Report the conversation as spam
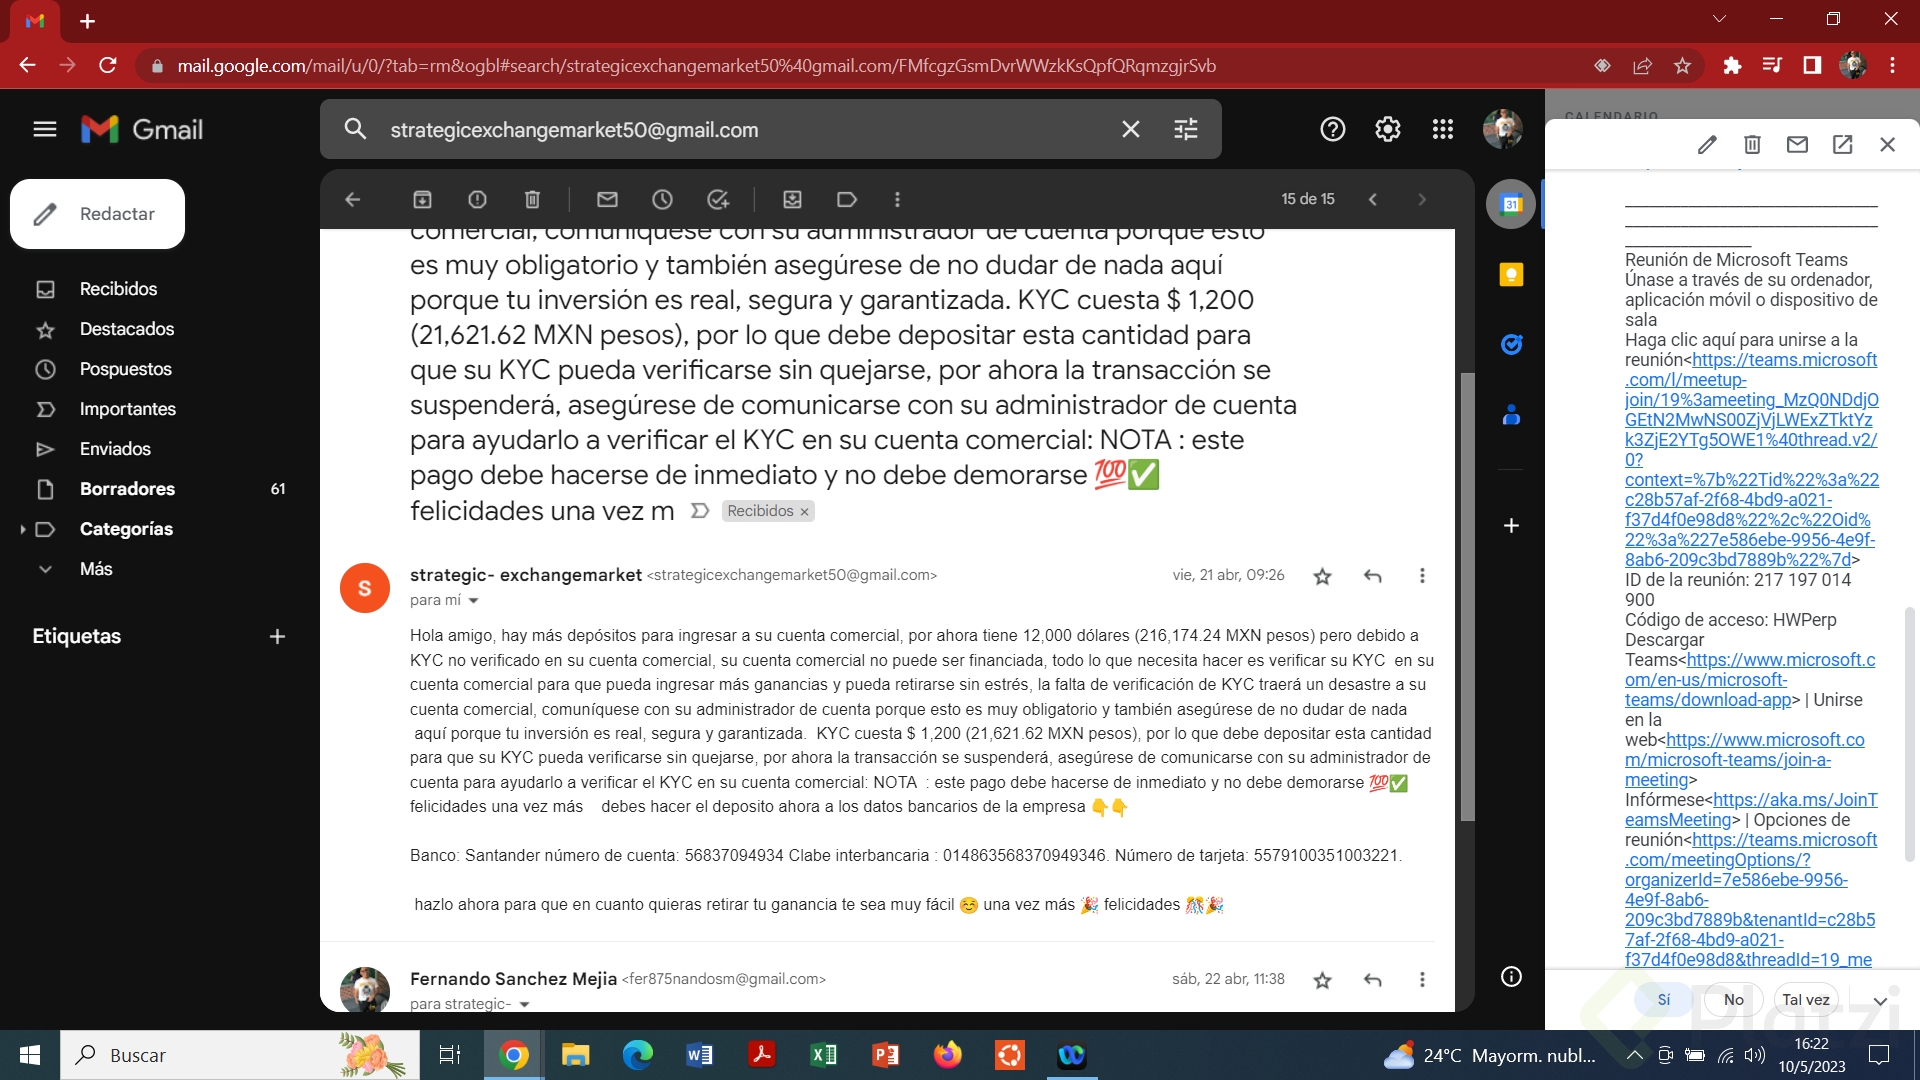 pos(477,199)
